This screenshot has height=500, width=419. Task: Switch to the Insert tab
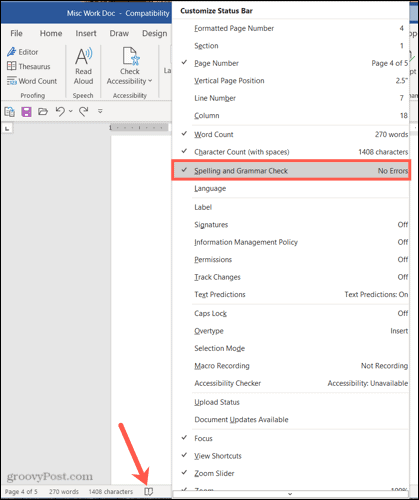coord(86,33)
